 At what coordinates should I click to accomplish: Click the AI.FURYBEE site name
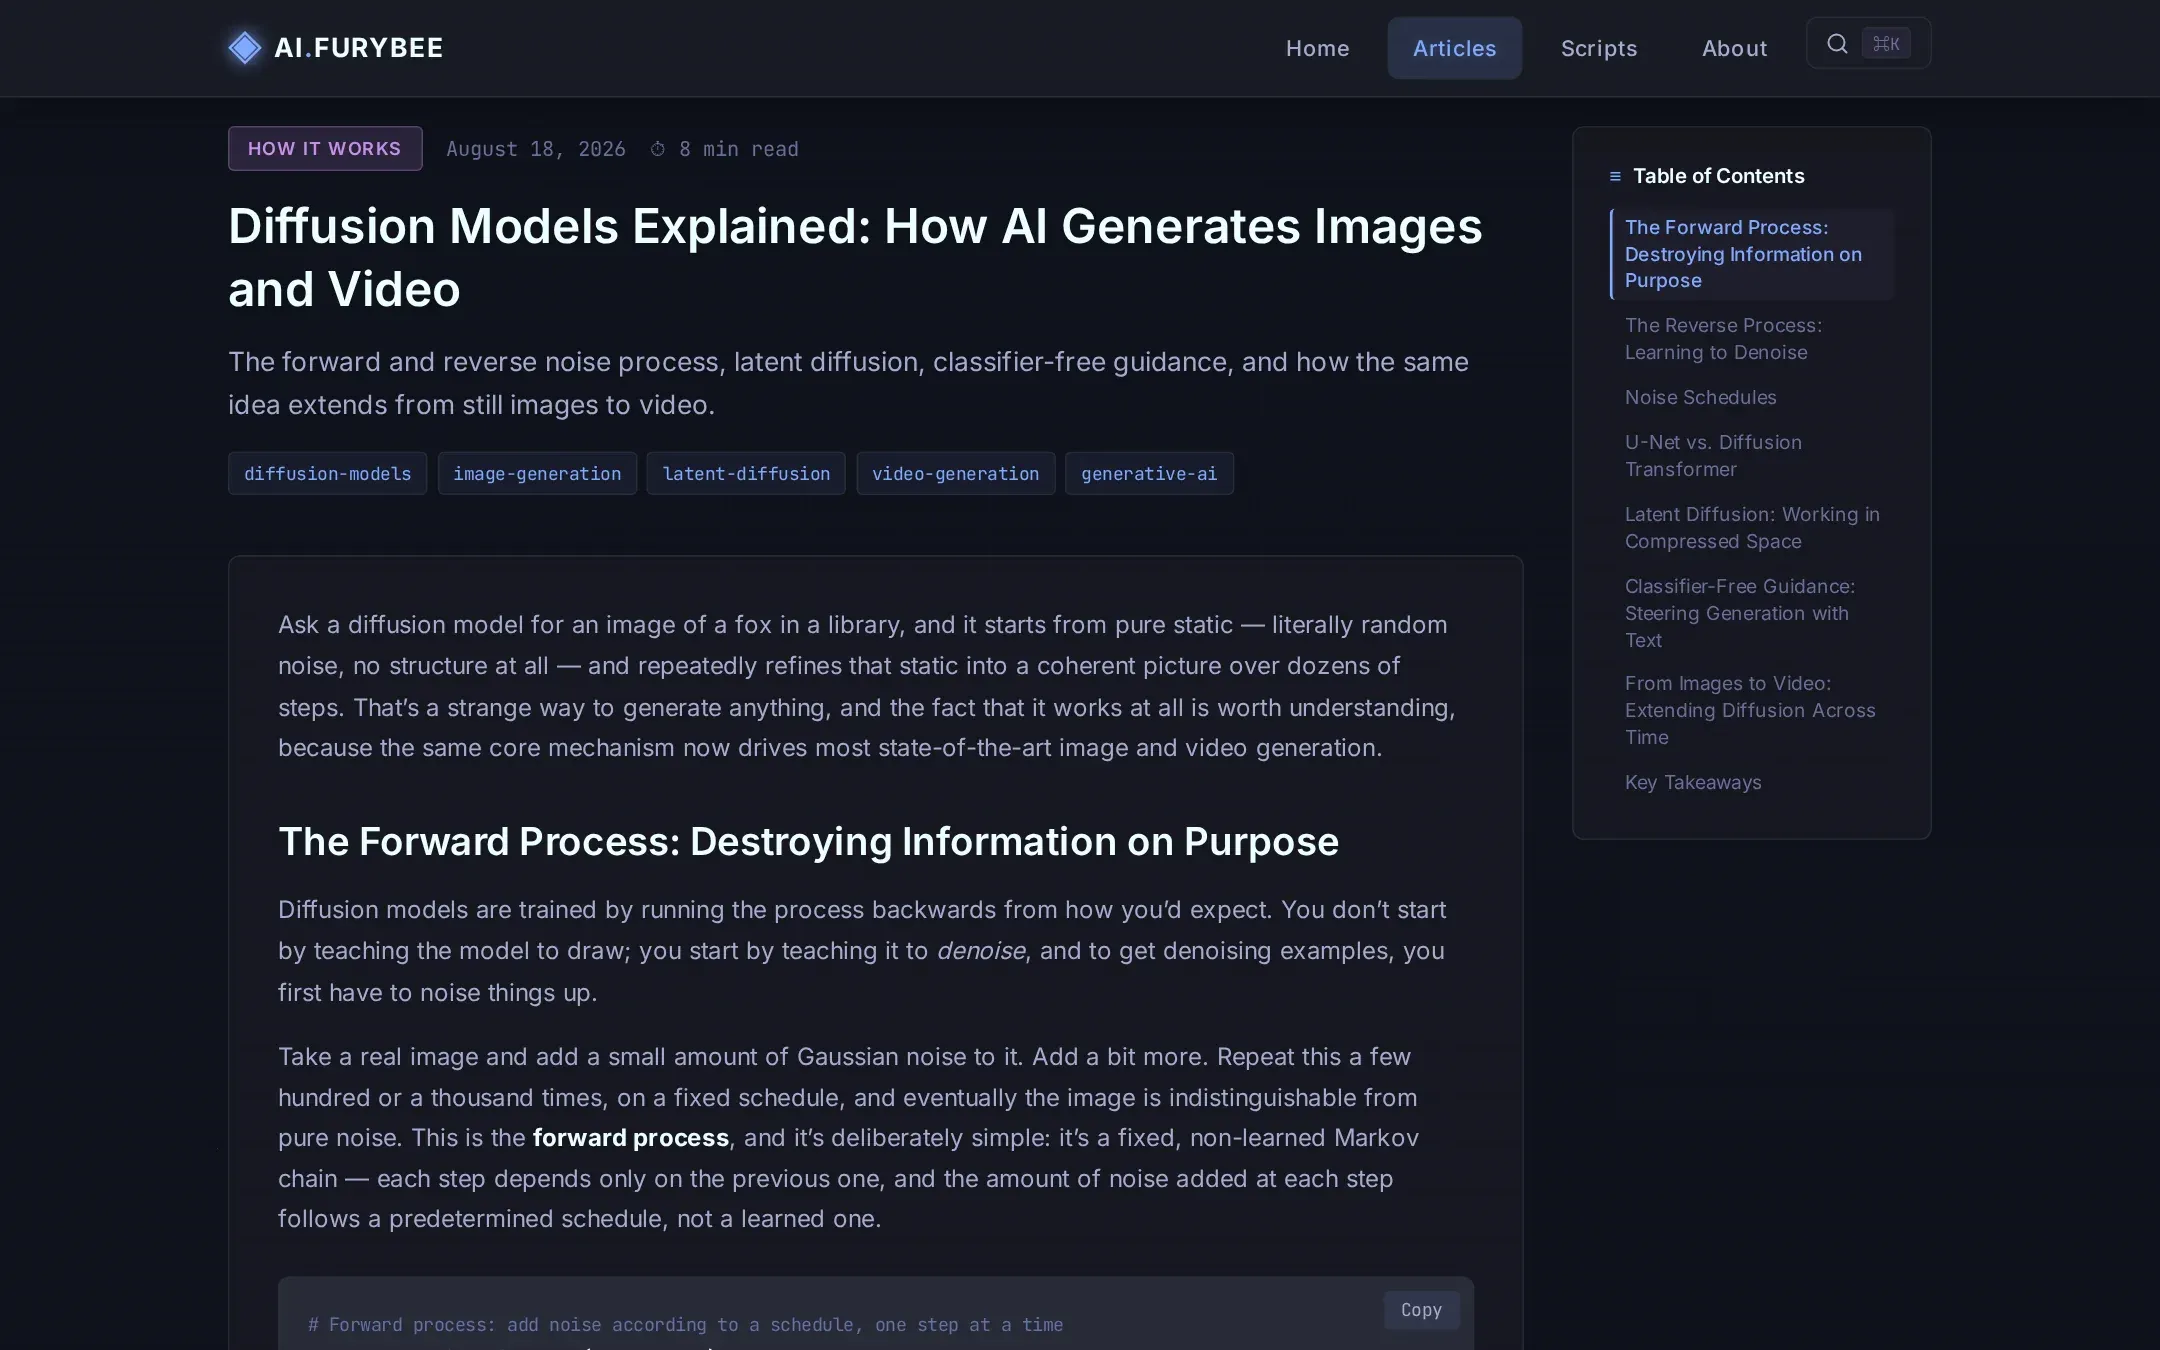point(358,48)
